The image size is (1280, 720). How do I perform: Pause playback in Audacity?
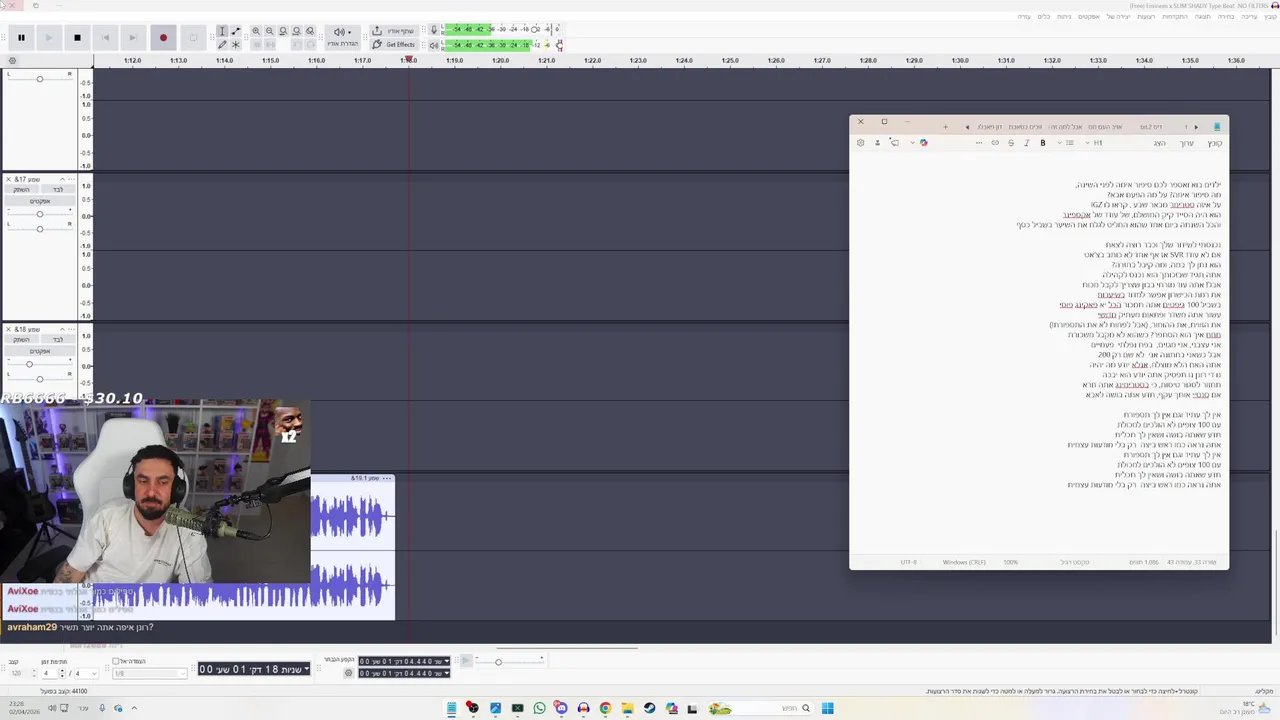tap(21, 38)
